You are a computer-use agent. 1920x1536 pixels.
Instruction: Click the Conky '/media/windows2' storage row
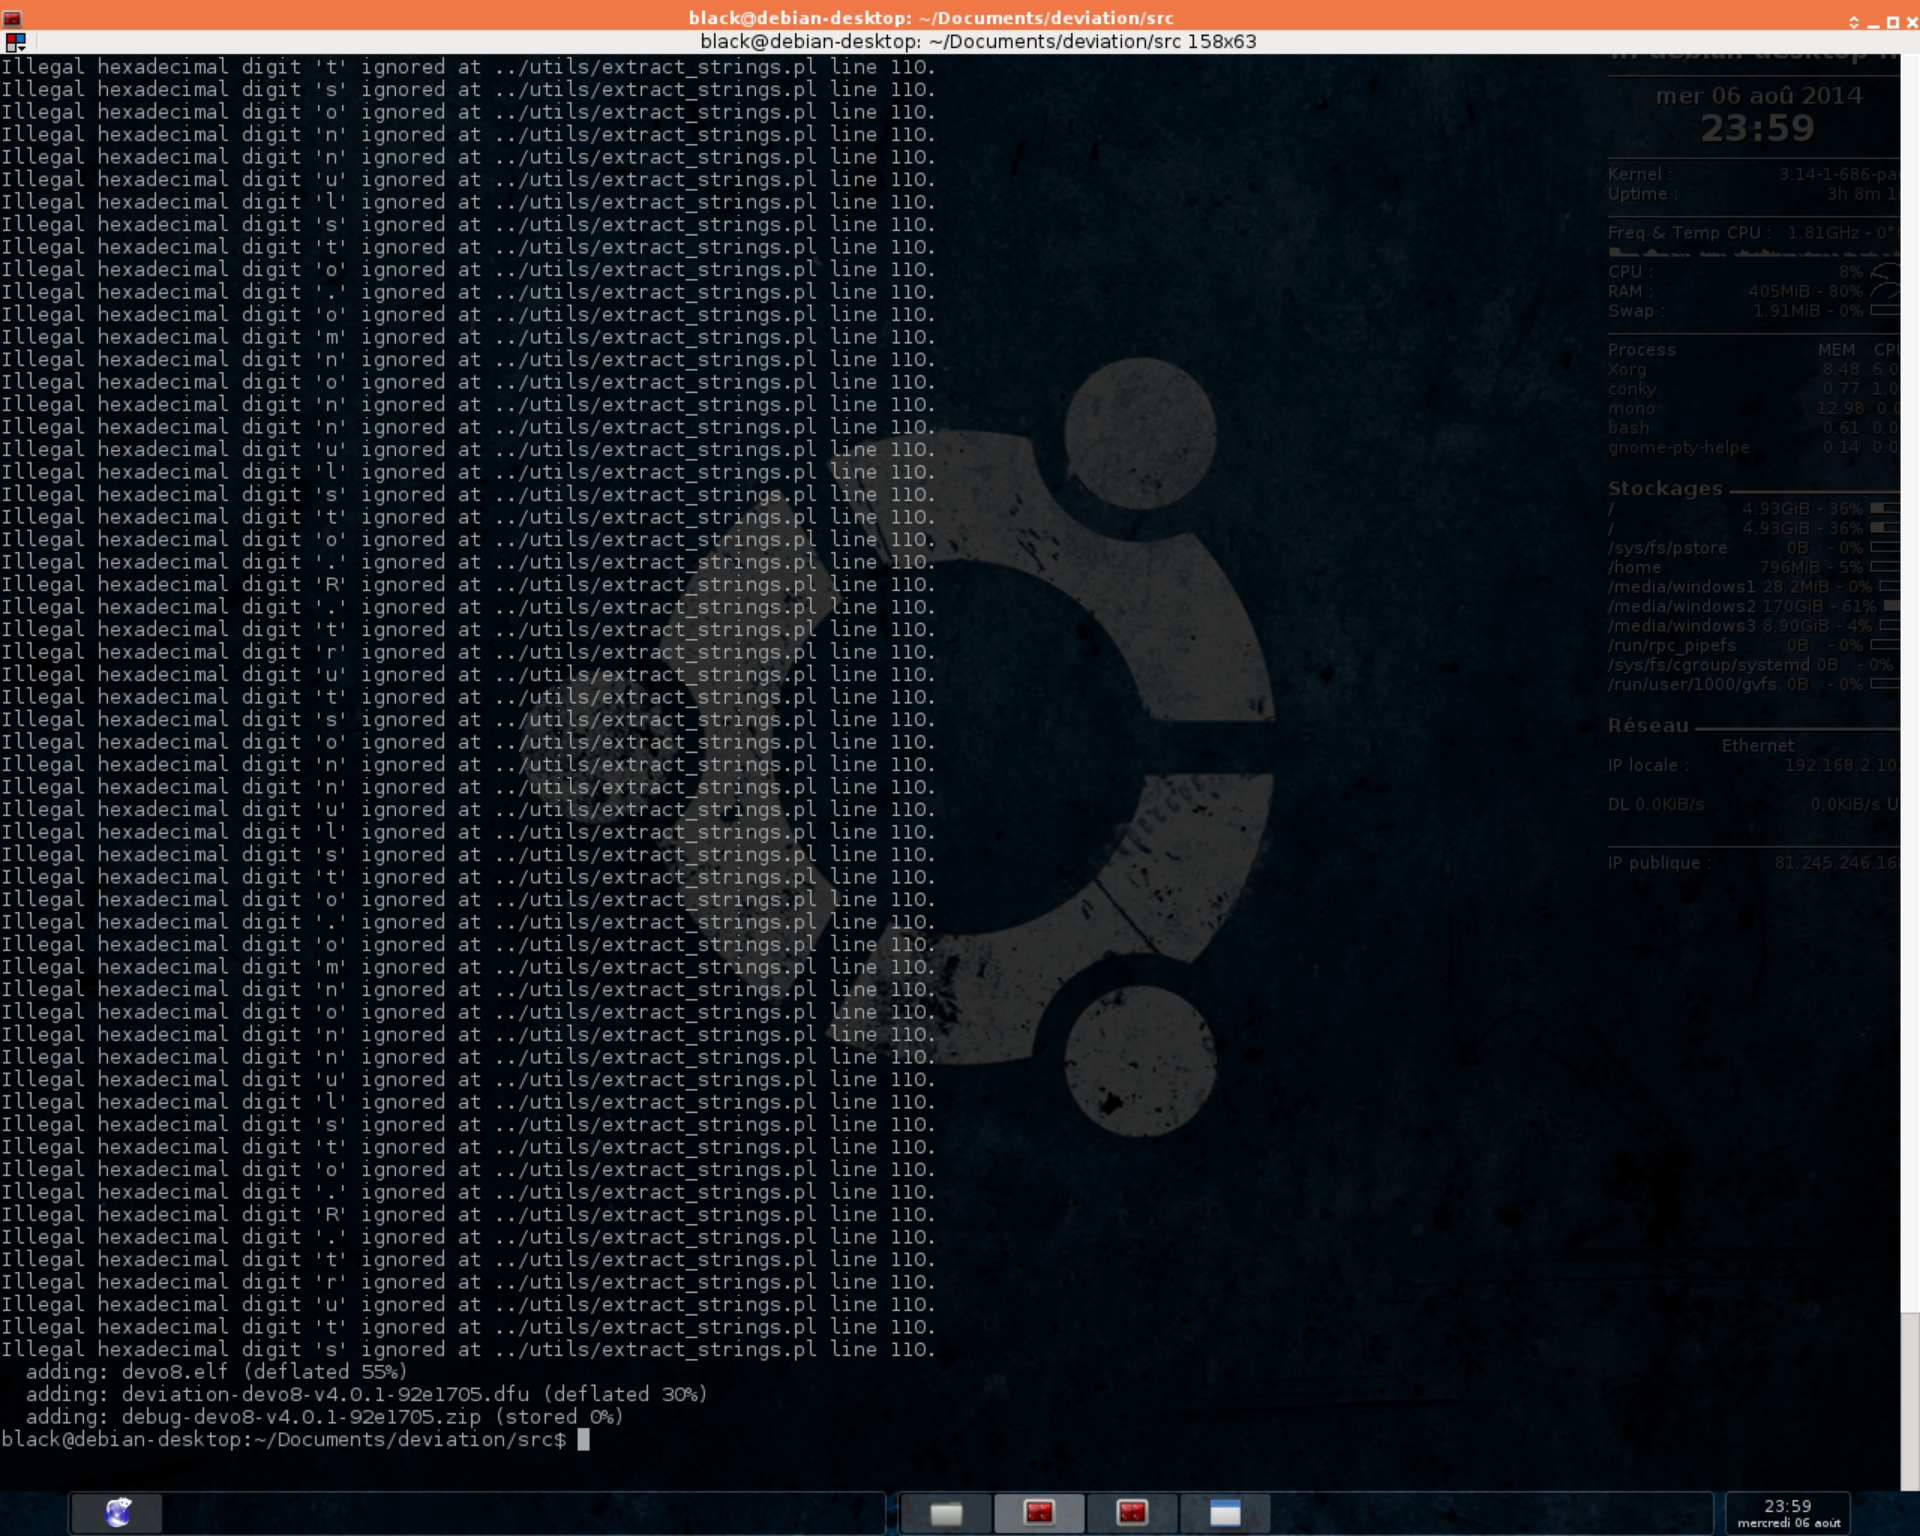pos(1753,606)
